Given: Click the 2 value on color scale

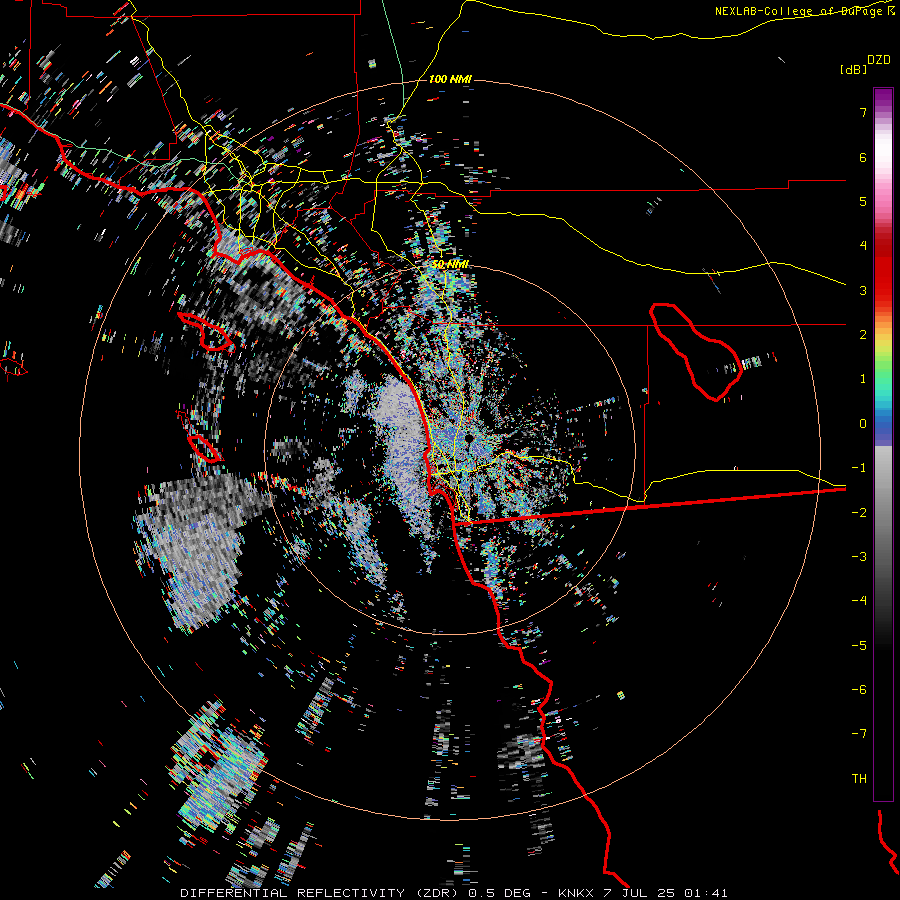Looking at the screenshot, I should pyautogui.click(x=863, y=335).
